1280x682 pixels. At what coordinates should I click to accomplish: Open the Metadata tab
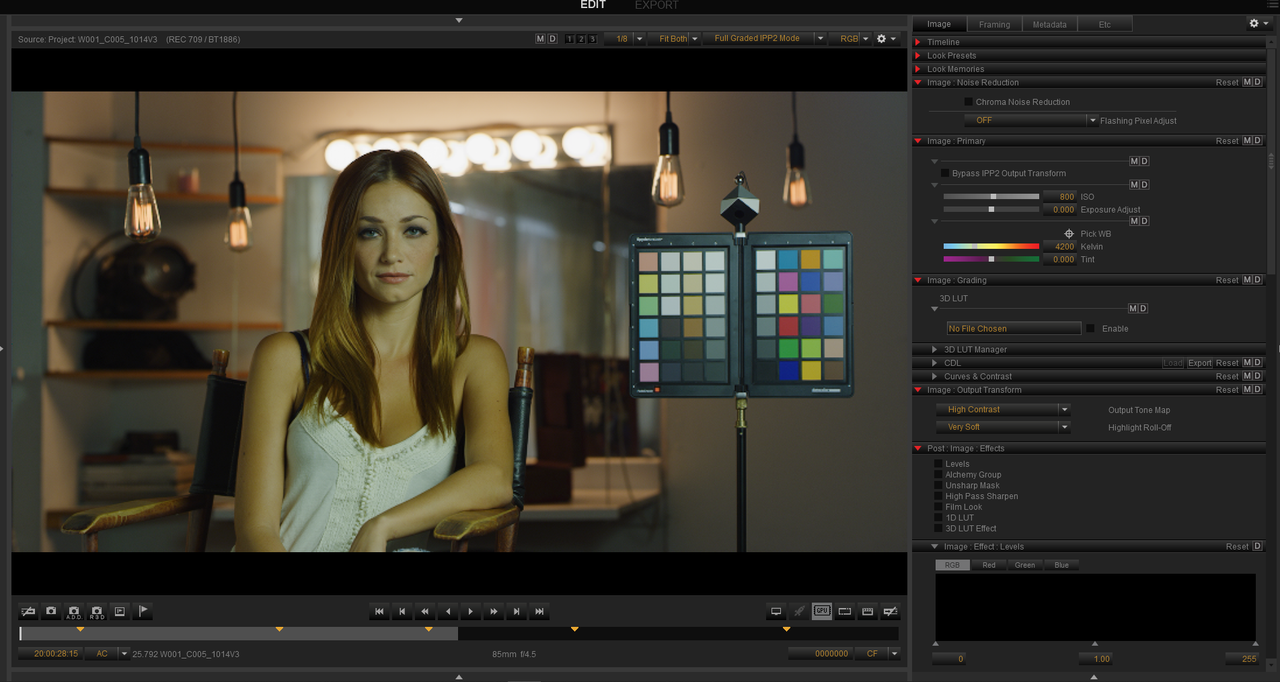coord(1049,24)
